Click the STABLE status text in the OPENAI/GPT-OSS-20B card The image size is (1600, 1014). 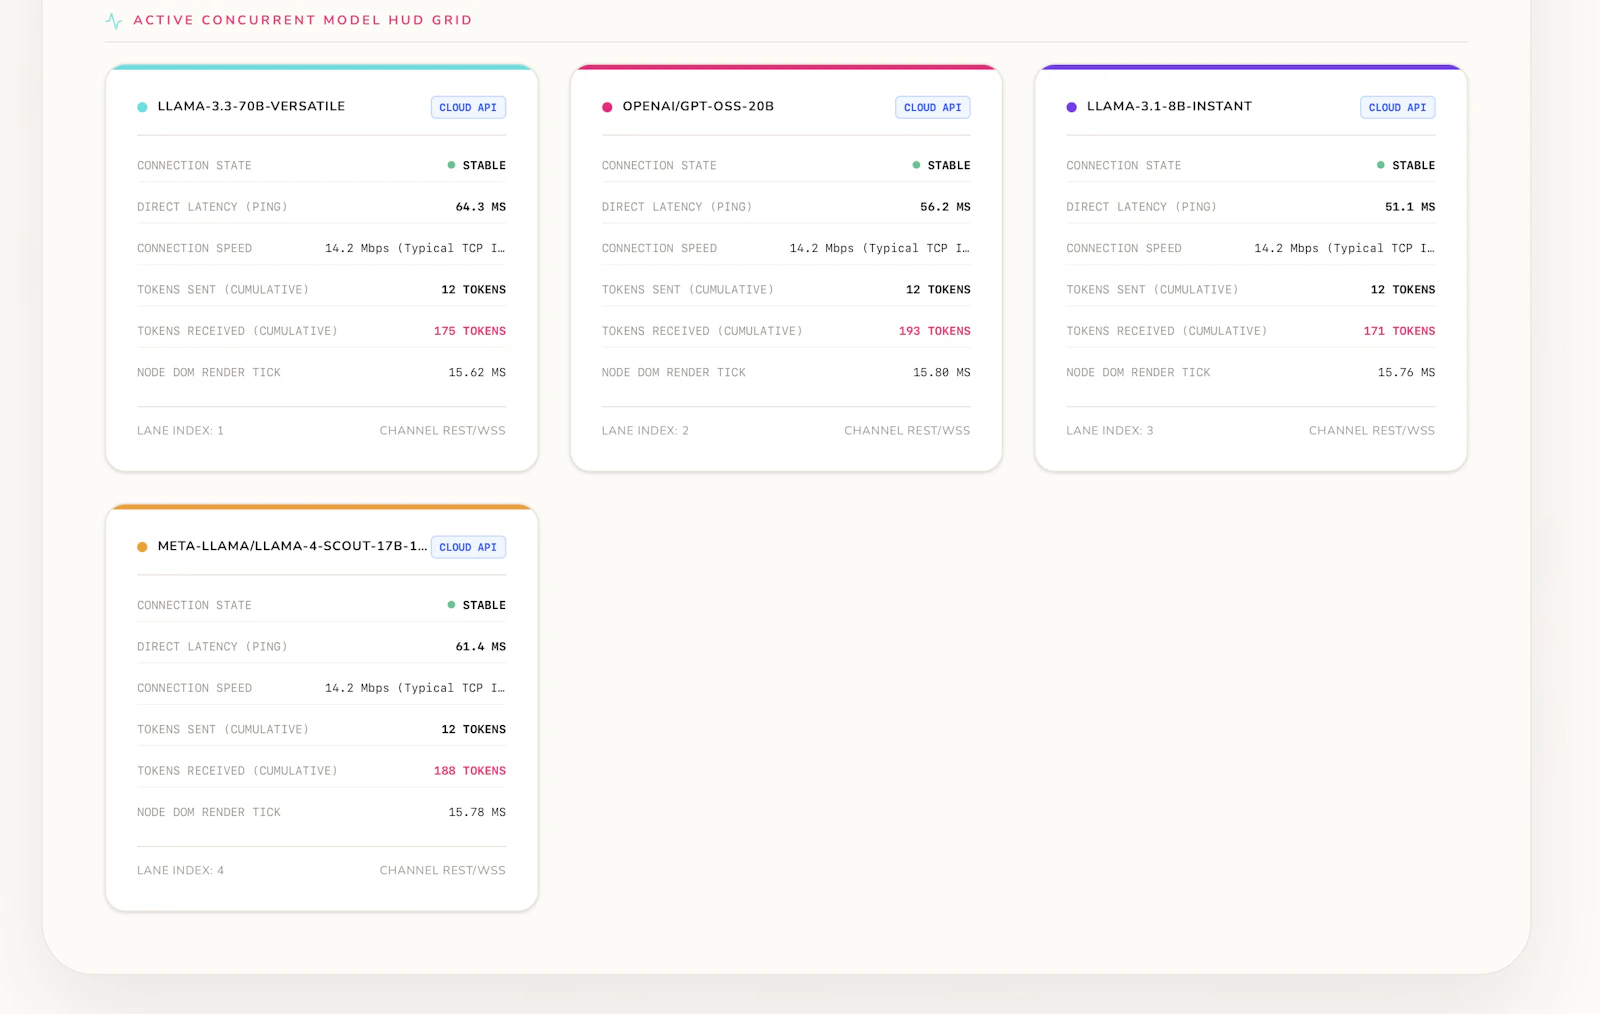click(x=949, y=165)
